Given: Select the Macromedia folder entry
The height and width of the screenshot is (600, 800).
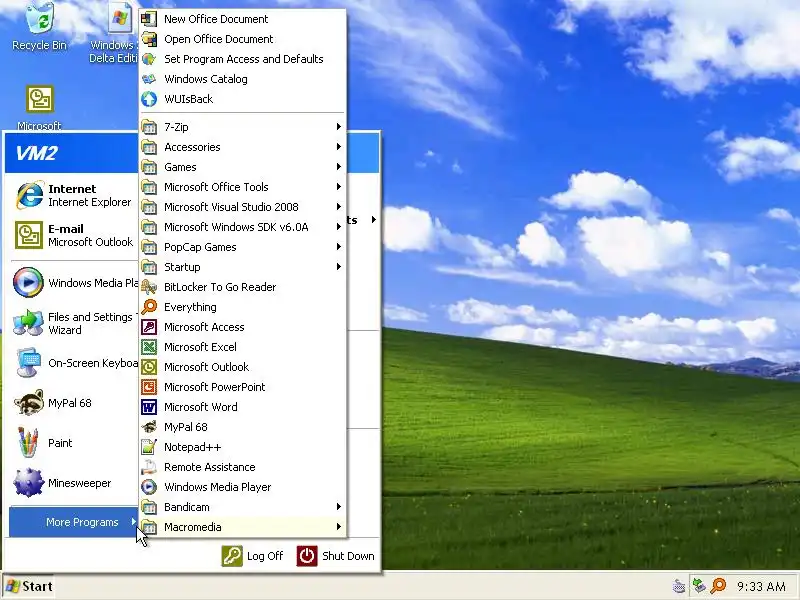Looking at the screenshot, I should pos(242,527).
